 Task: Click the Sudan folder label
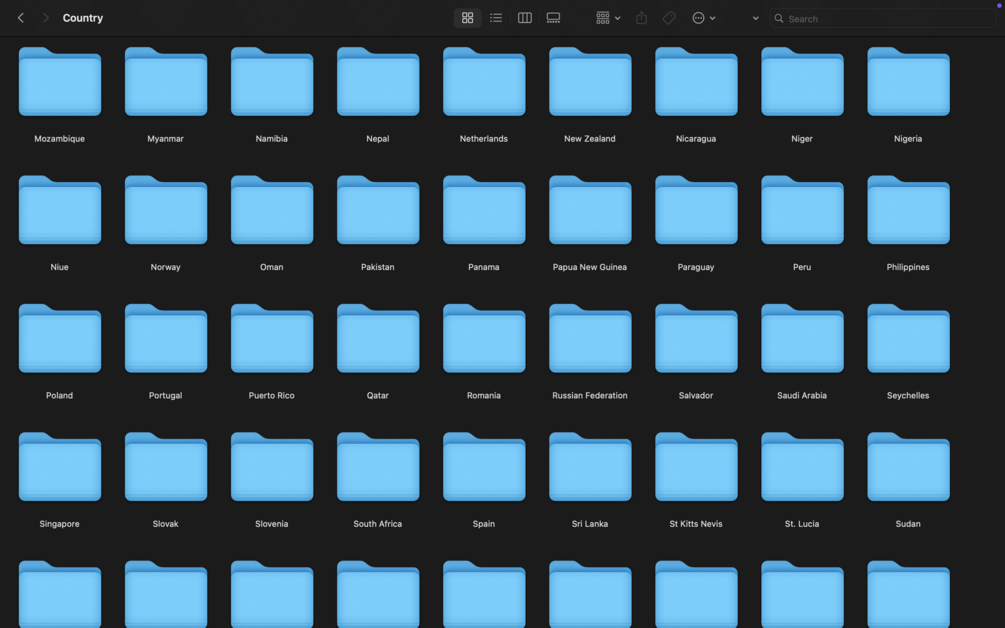point(908,524)
